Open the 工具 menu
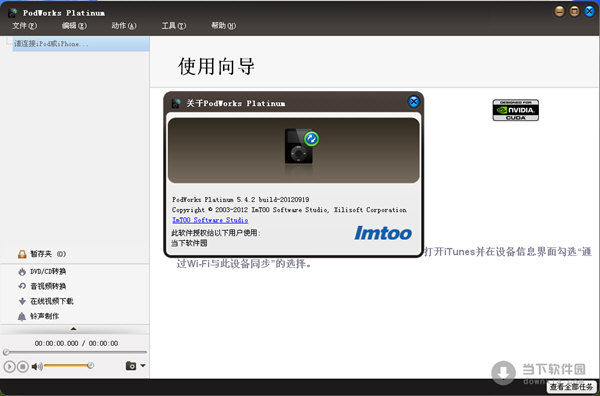The image size is (600, 396). tap(174, 26)
